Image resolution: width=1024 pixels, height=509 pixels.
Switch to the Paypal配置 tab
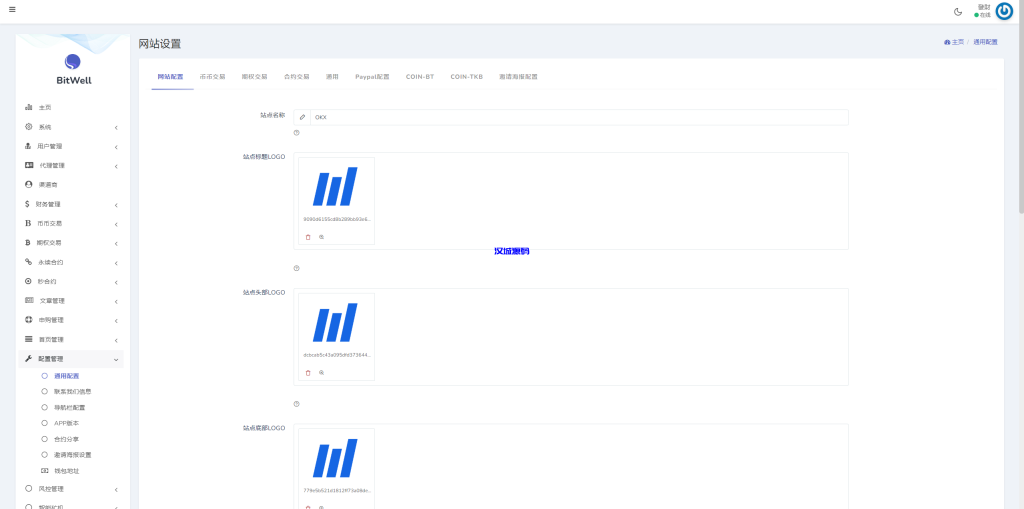click(x=372, y=76)
